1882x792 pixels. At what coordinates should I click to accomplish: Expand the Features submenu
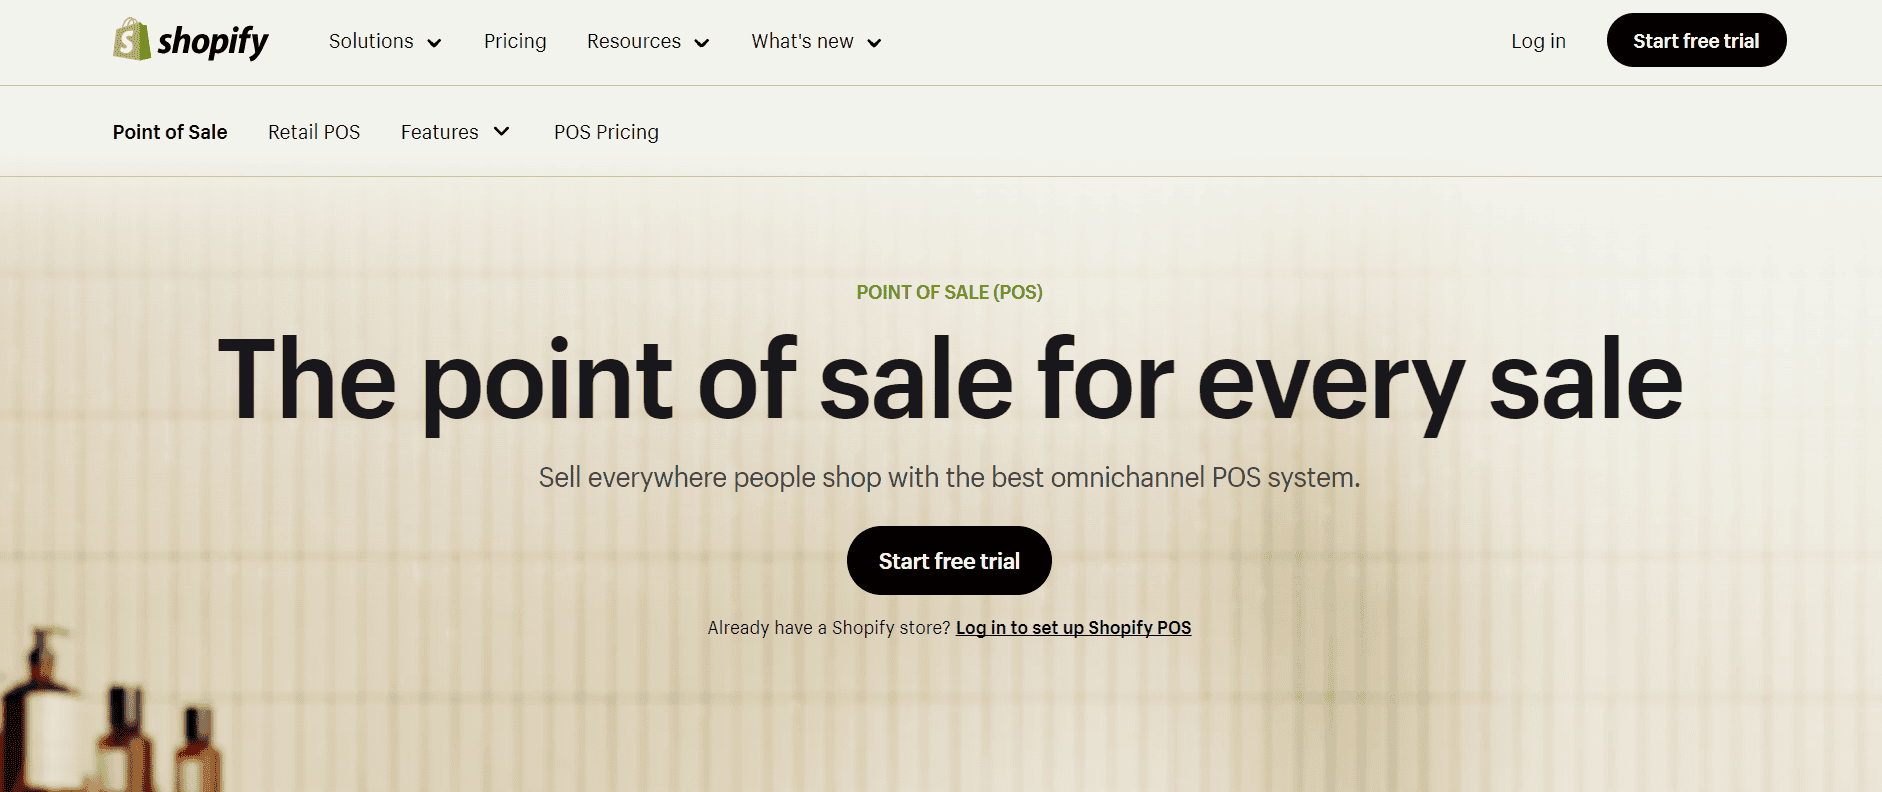(456, 132)
